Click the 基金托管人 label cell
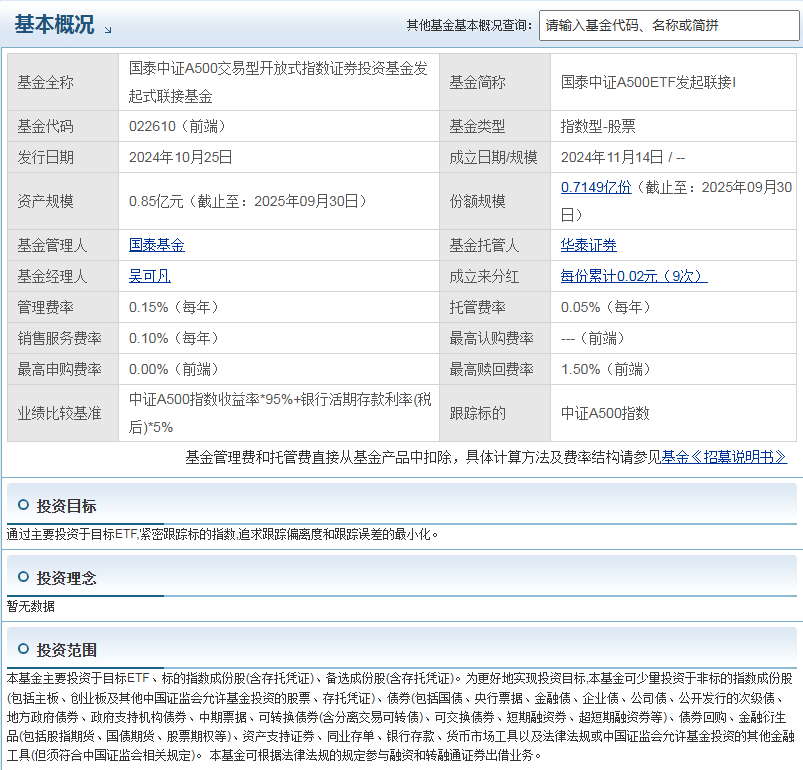Image resolution: width=803 pixels, height=770 pixels. tap(495, 245)
